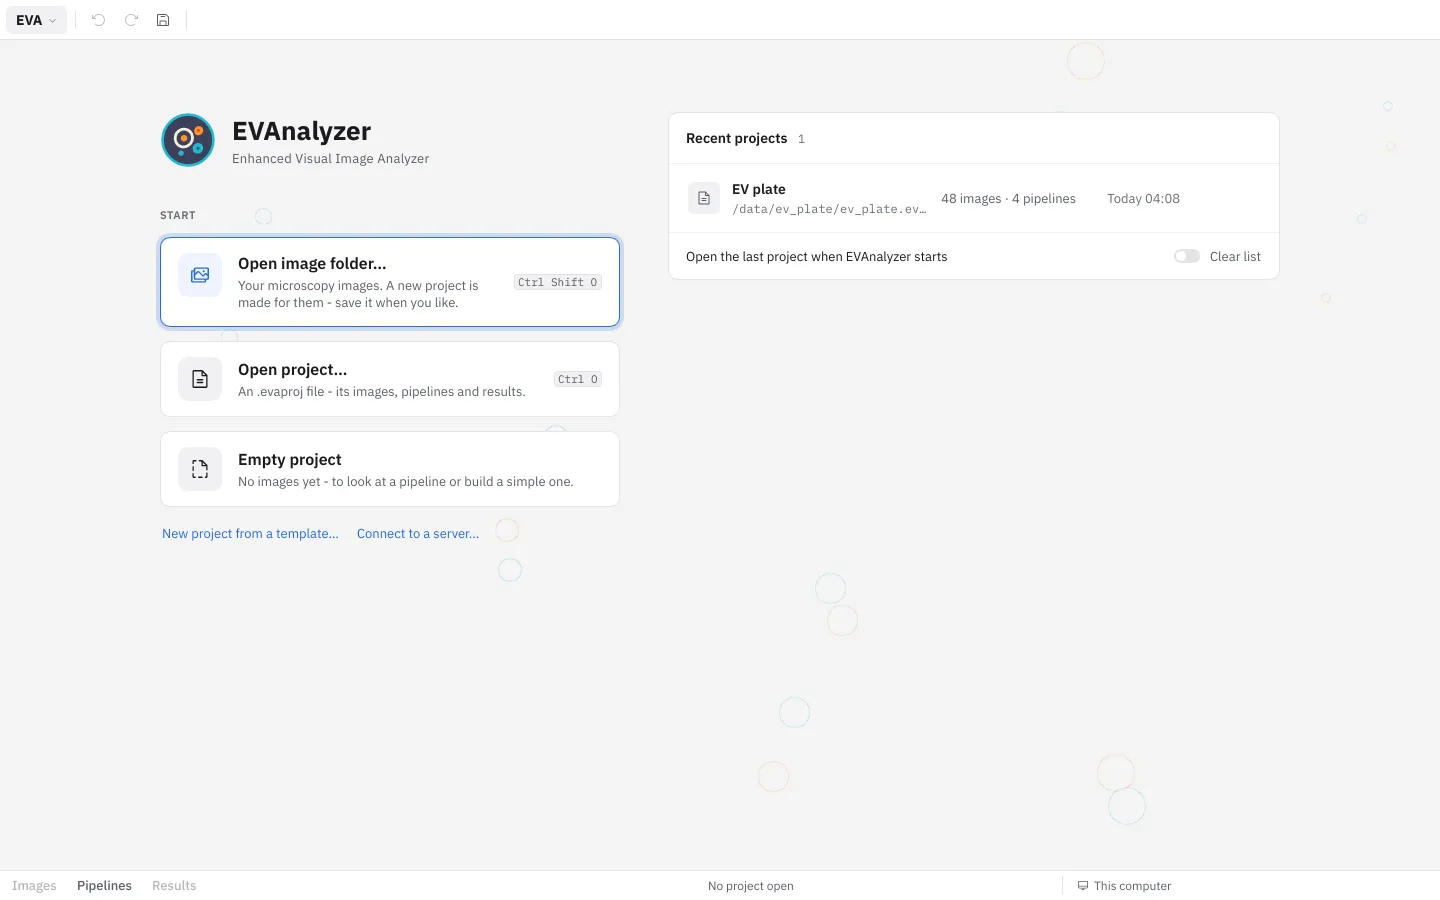This screenshot has width=1440, height=900.
Task: Click the Clear list button
Action: (1235, 257)
